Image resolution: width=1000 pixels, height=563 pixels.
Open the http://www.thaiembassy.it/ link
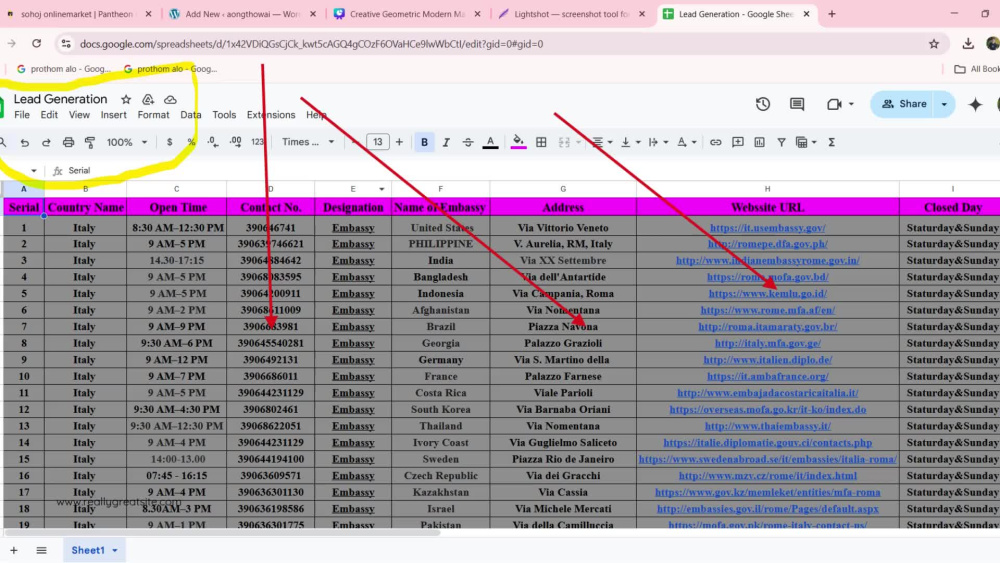click(x=767, y=426)
